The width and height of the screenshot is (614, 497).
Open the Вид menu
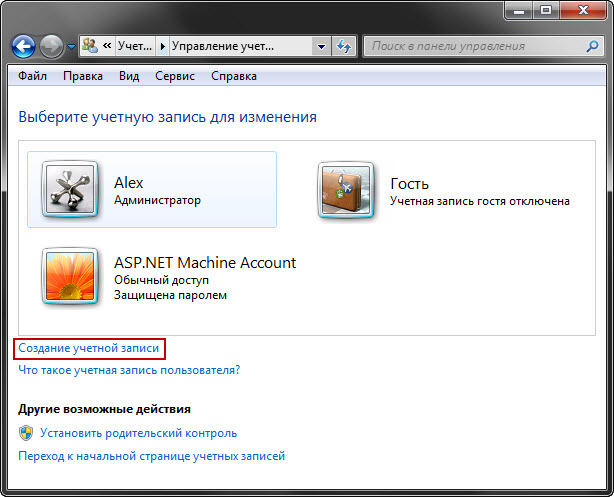(x=129, y=76)
